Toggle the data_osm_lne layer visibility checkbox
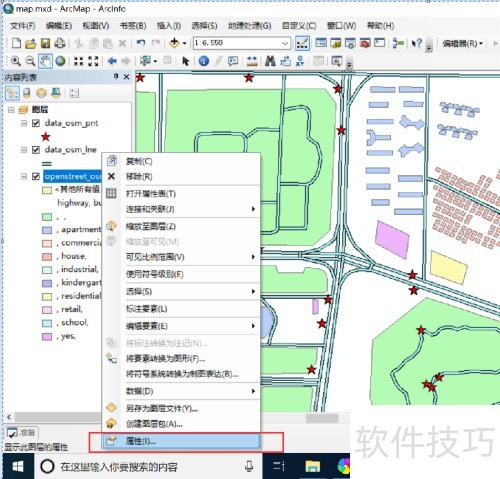The width and height of the screenshot is (500, 479). pyautogui.click(x=36, y=150)
